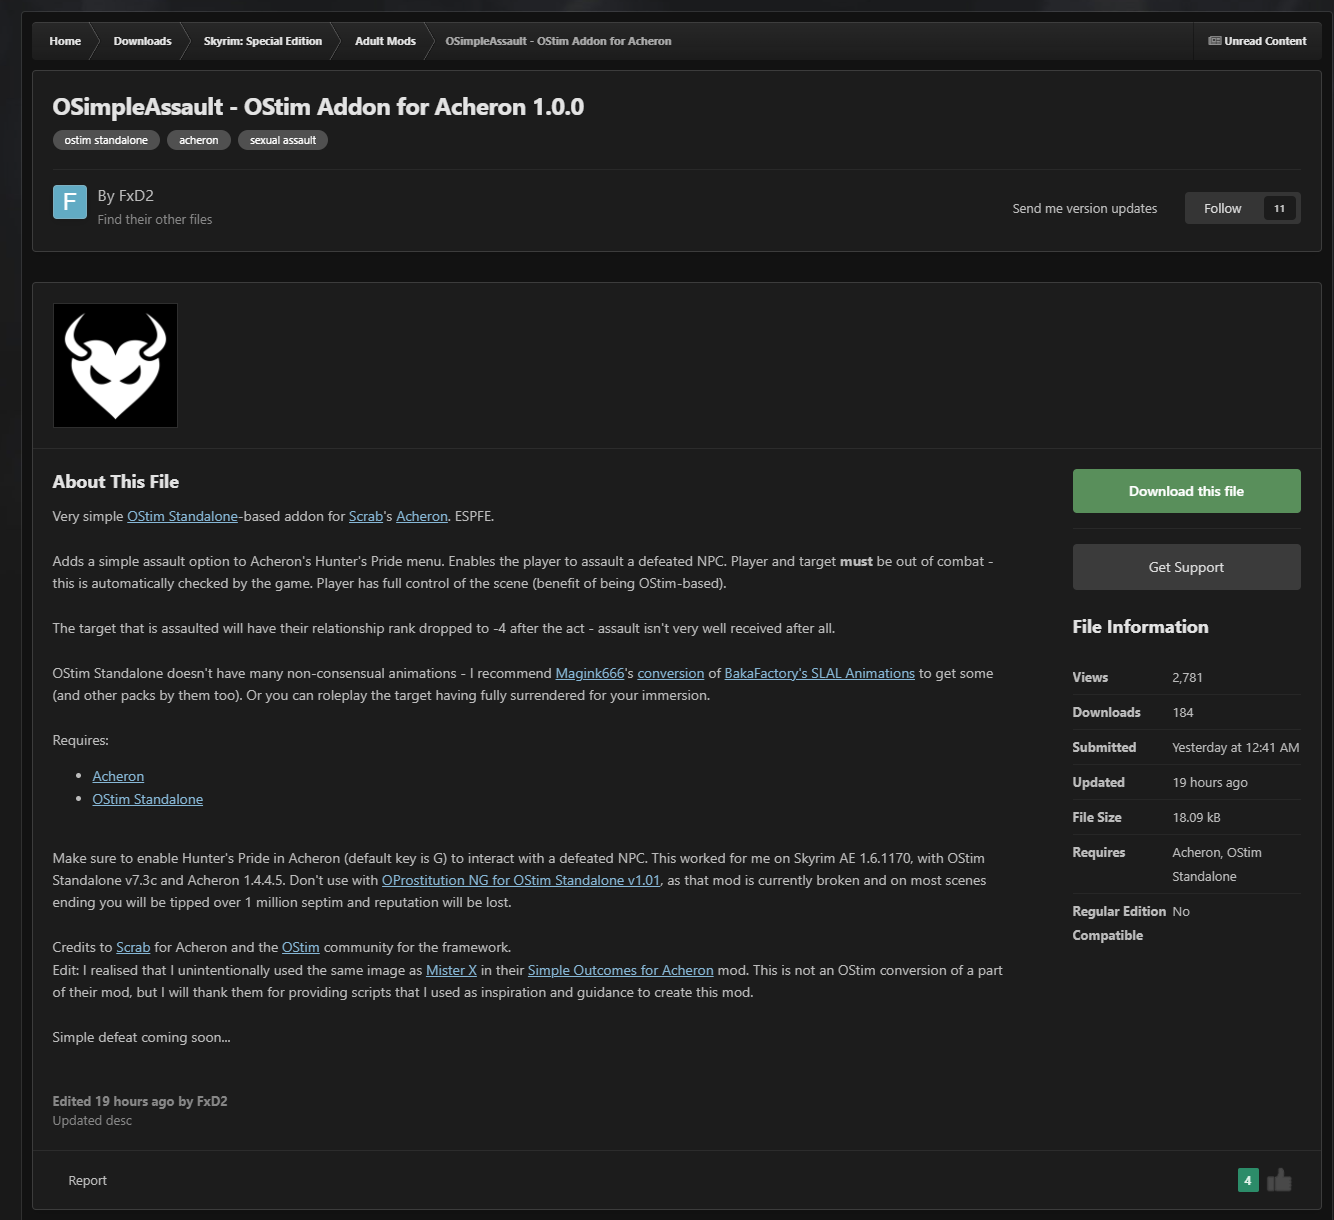Open the mod's demon heart thumbnail image
This screenshot has width=1334, height=1220.
pos(115,366)
